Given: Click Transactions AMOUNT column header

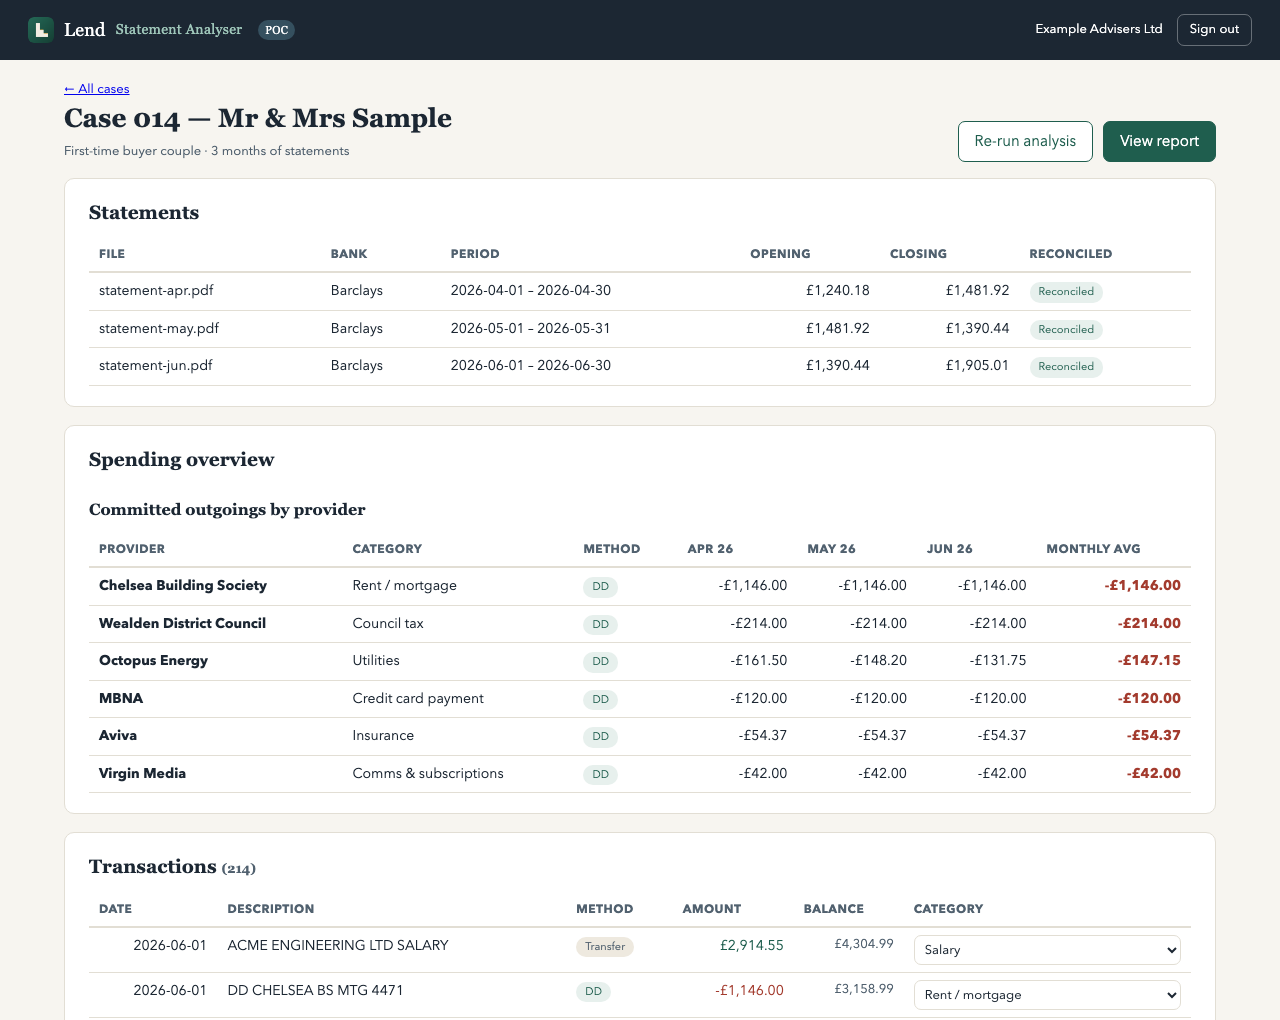Looking at the screenshot, I should tap(712, 909).
